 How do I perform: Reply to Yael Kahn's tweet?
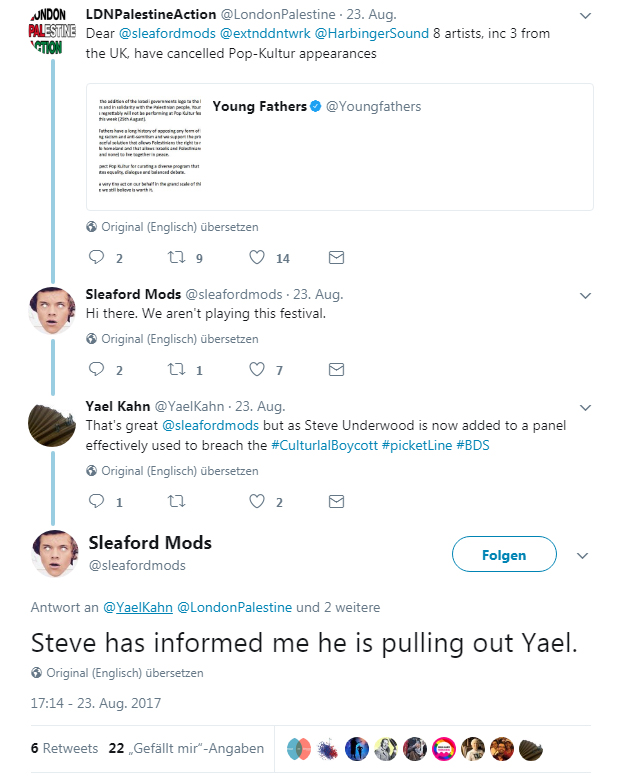97,501
